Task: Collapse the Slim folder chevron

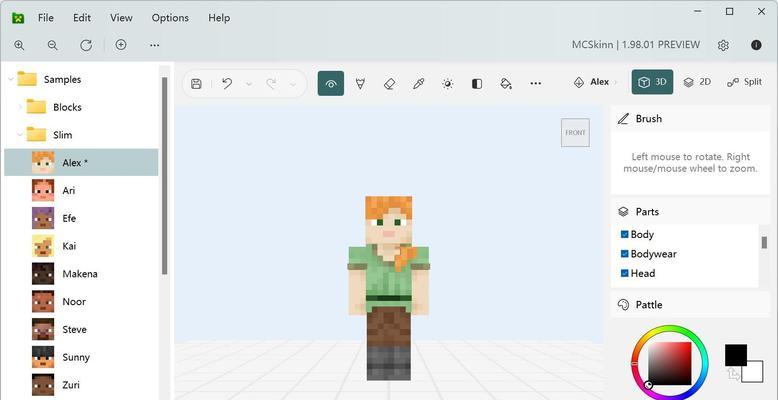Action: [x=20, y=134]
